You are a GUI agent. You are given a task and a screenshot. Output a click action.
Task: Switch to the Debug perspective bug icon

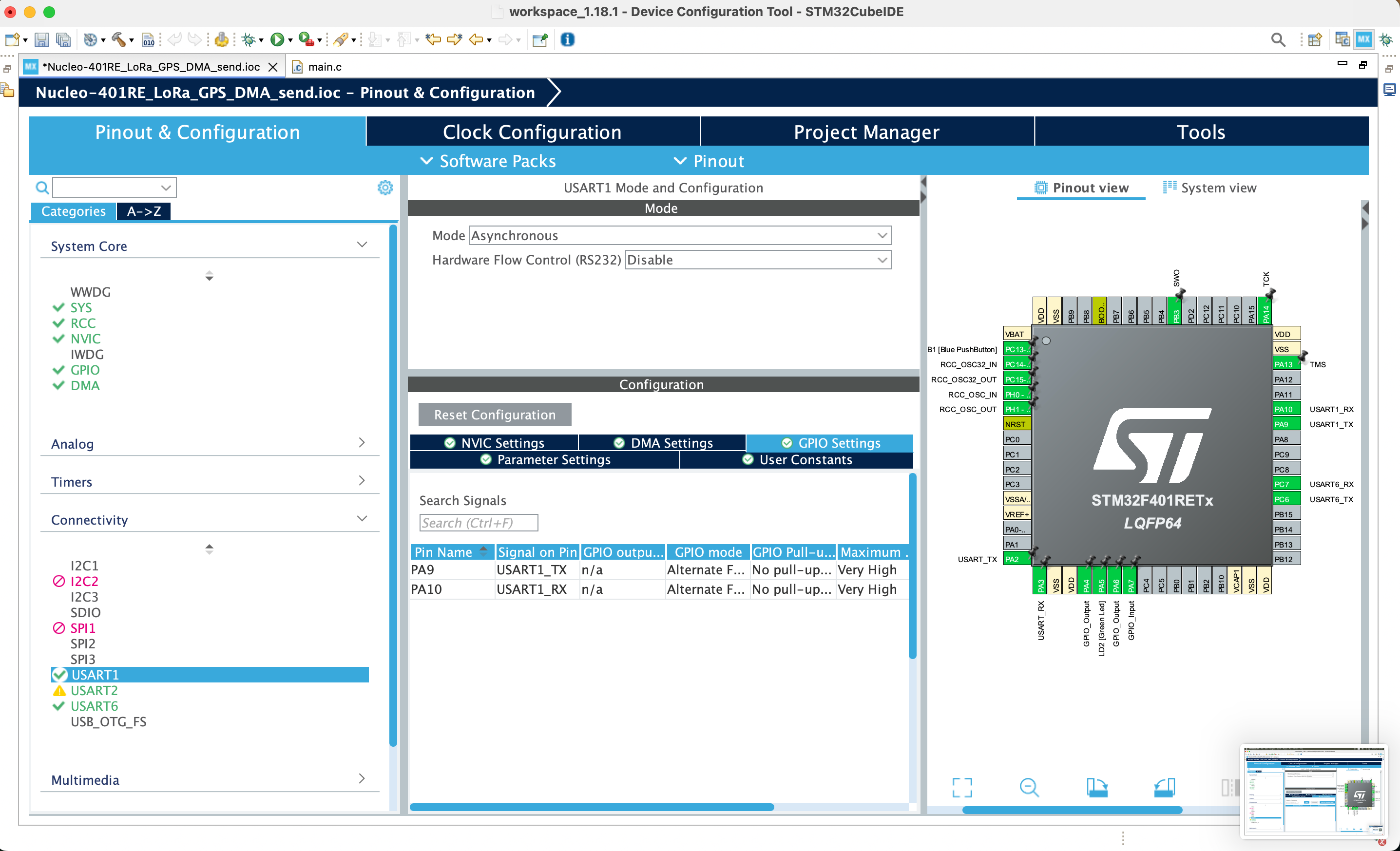(1385, 40)
